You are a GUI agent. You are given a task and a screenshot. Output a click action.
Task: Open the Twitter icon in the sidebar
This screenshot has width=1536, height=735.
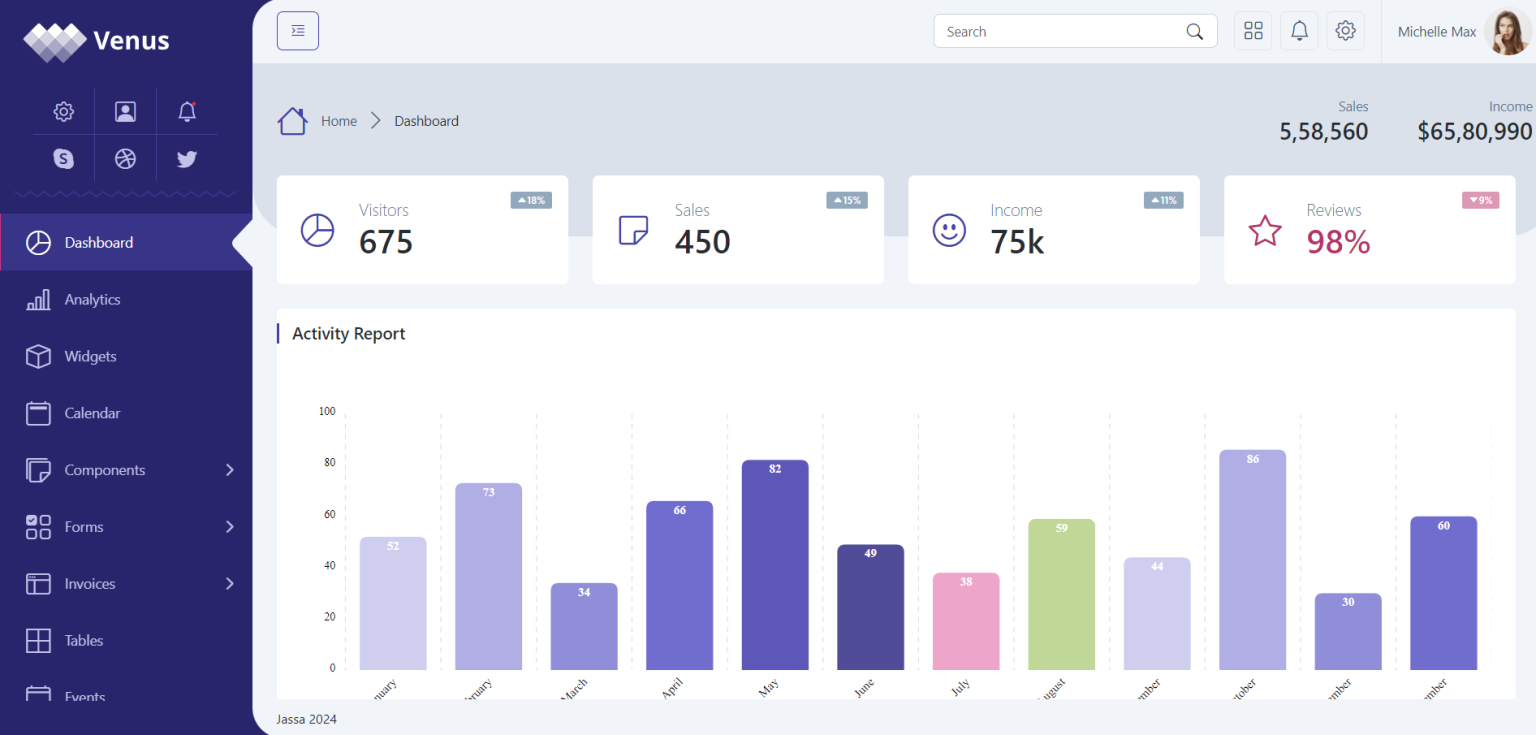(x=187, y=158)
